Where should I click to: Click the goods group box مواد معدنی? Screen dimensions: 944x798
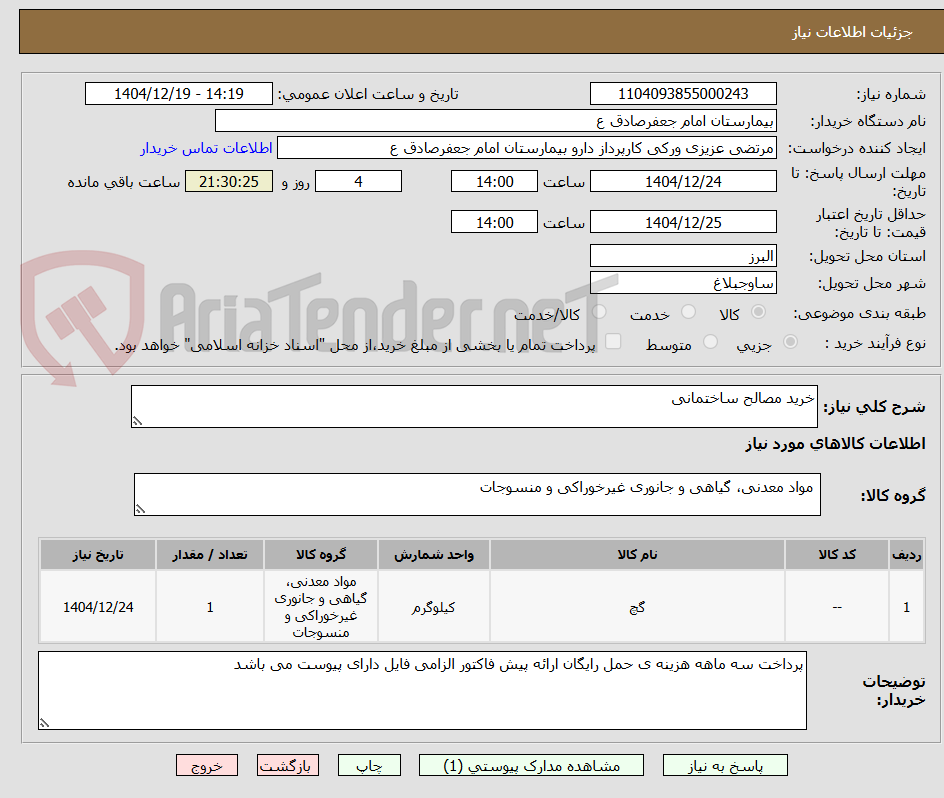coord(477,494)
